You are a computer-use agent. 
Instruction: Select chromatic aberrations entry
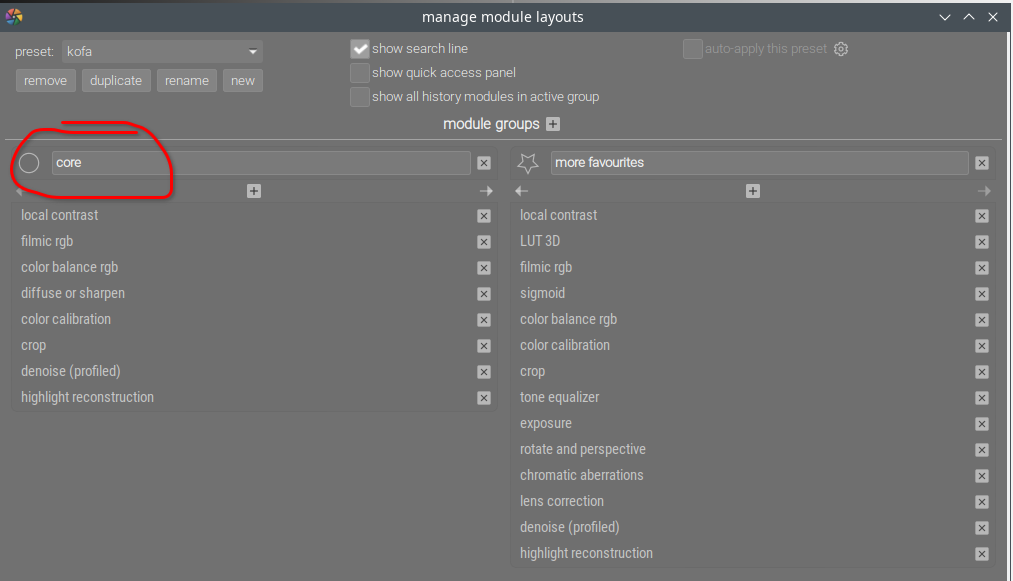point(581,476)
